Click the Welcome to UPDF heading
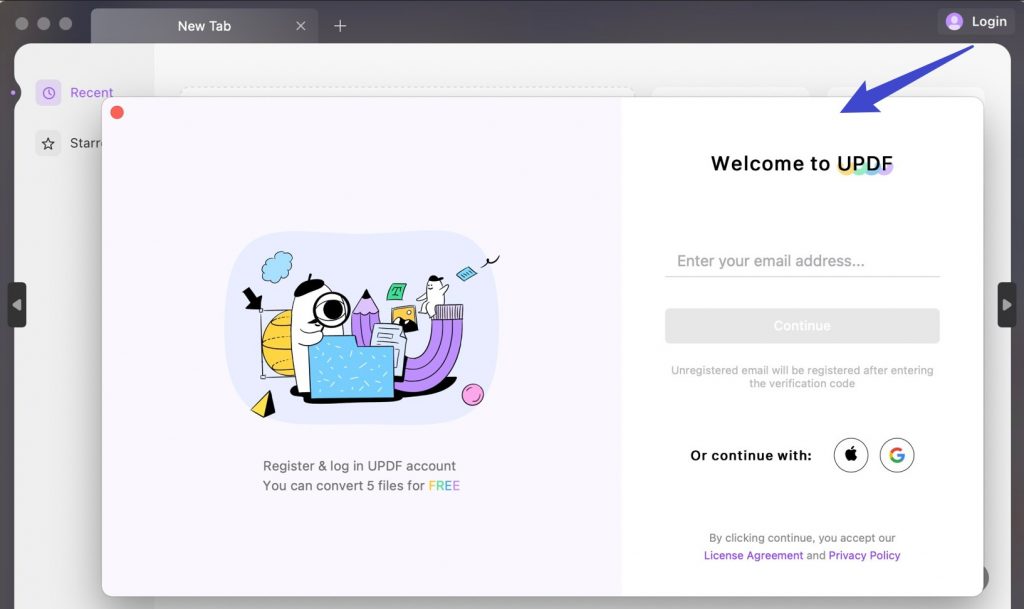The height and width of the screenshot is (609, 1024). point(801,163)
